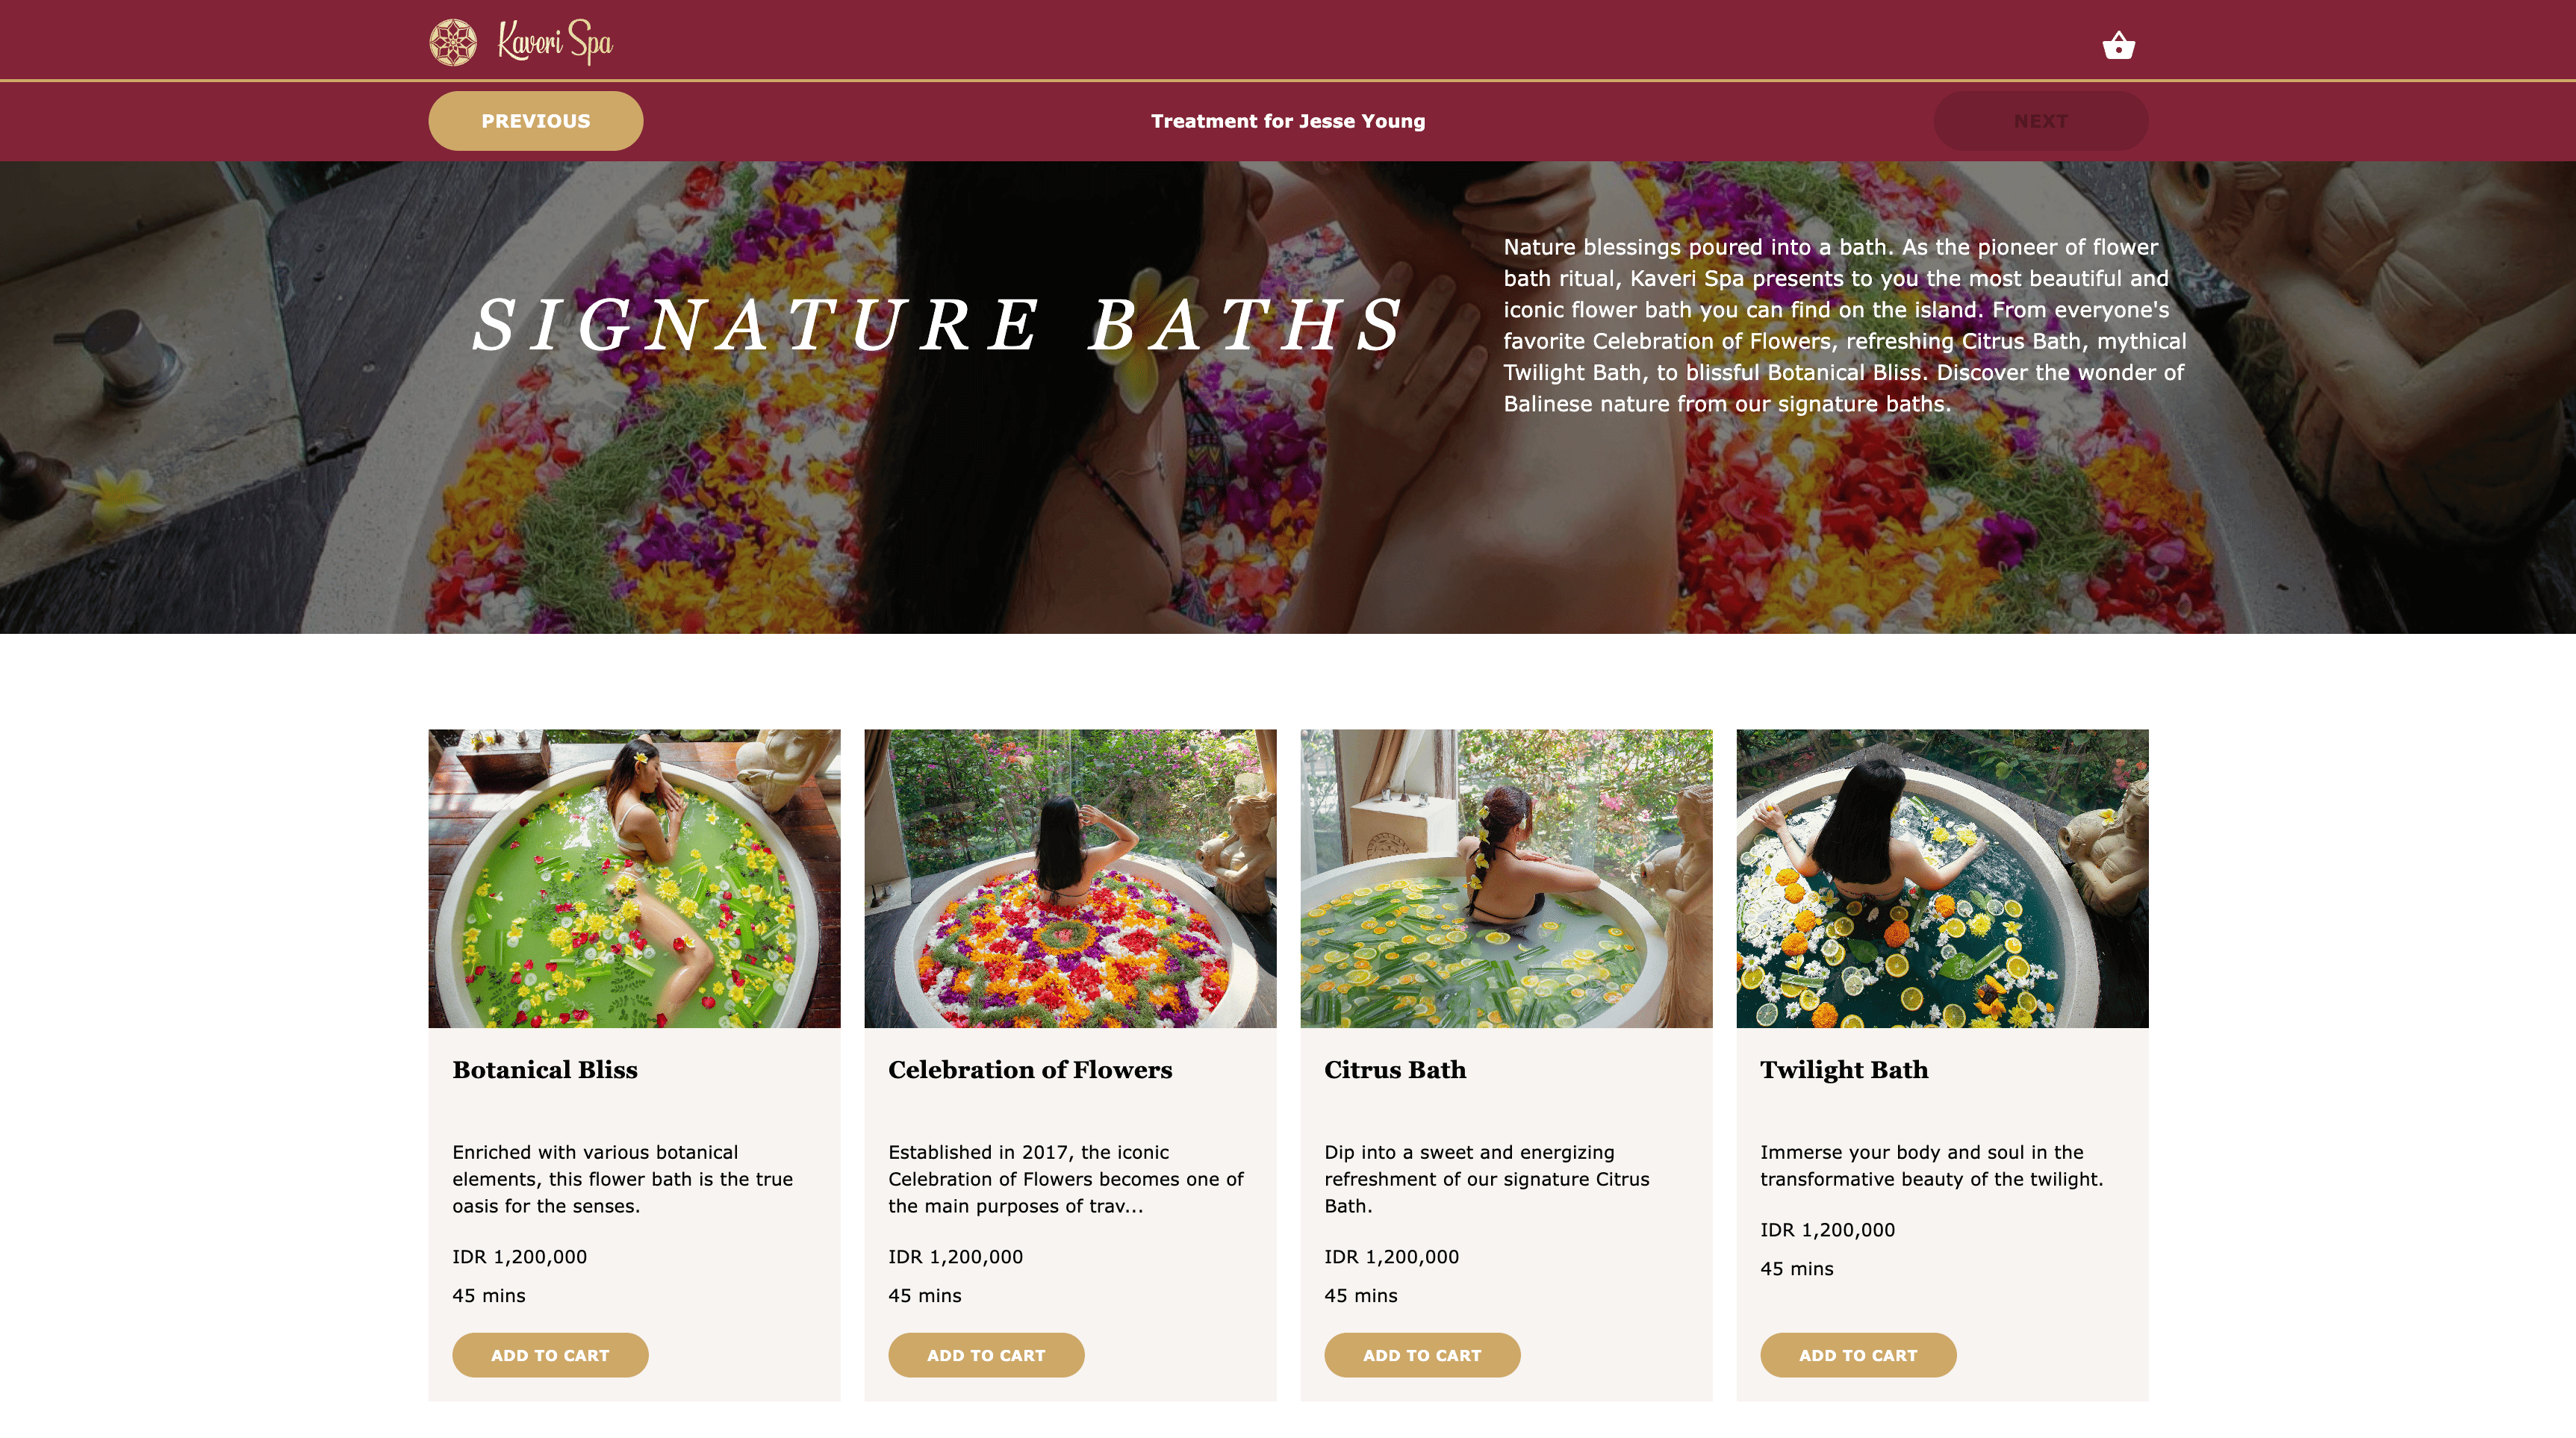This screenshot has width=2576, height=1438.
Task: Add Citrus Bath to cart
Action: 1422,1355
